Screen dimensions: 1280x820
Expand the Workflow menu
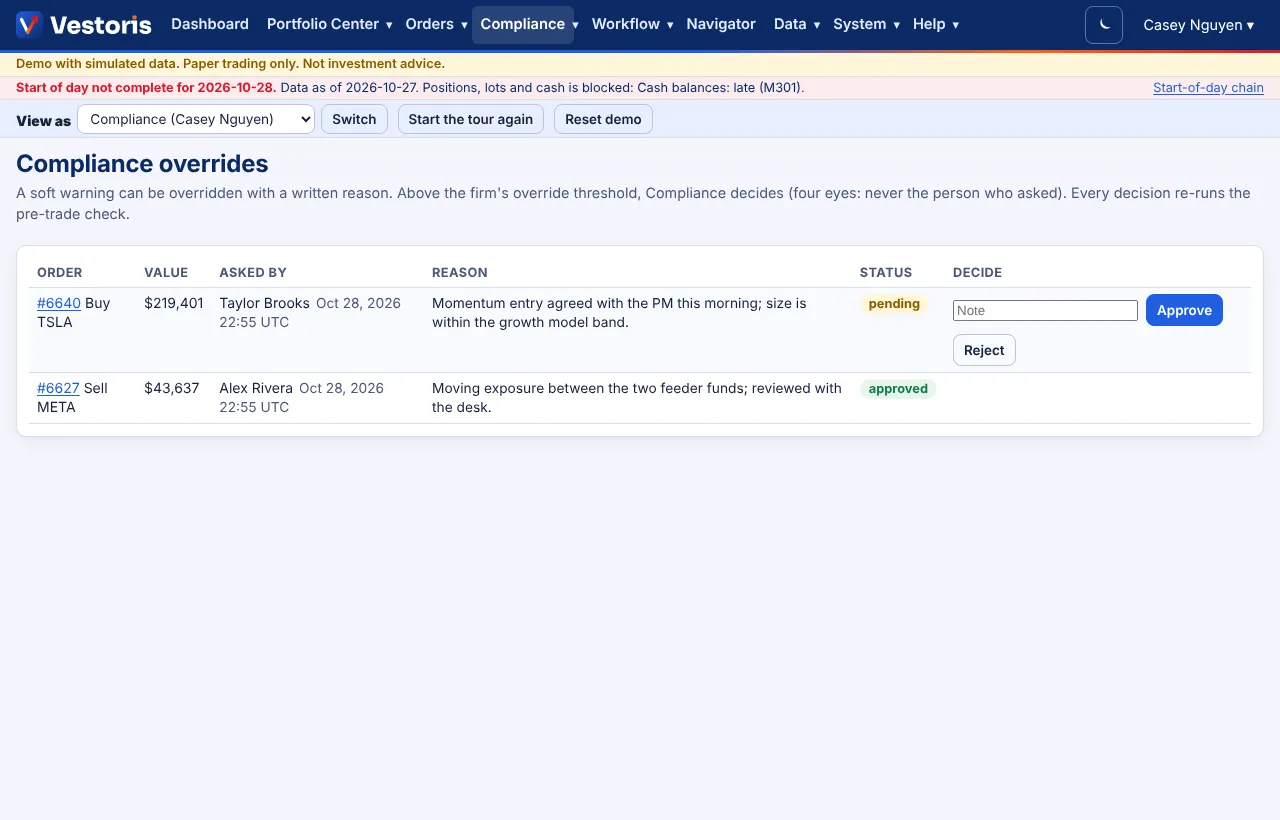[632, 24]
